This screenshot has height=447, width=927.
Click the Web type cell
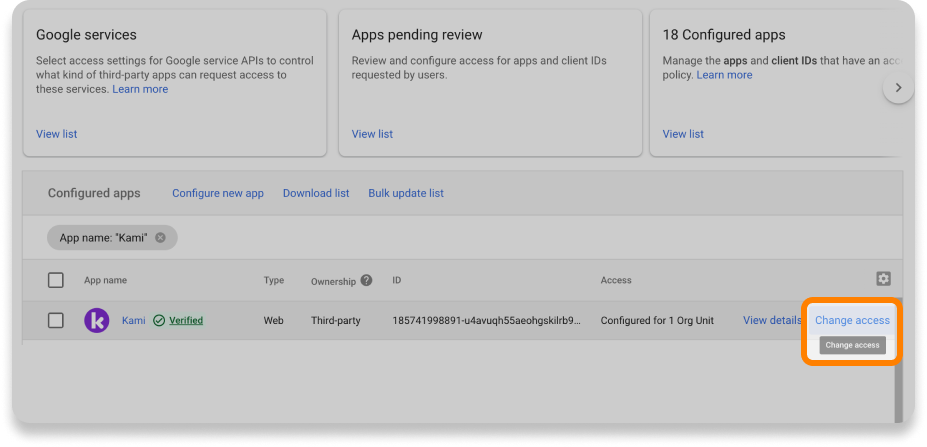[274, 320]
